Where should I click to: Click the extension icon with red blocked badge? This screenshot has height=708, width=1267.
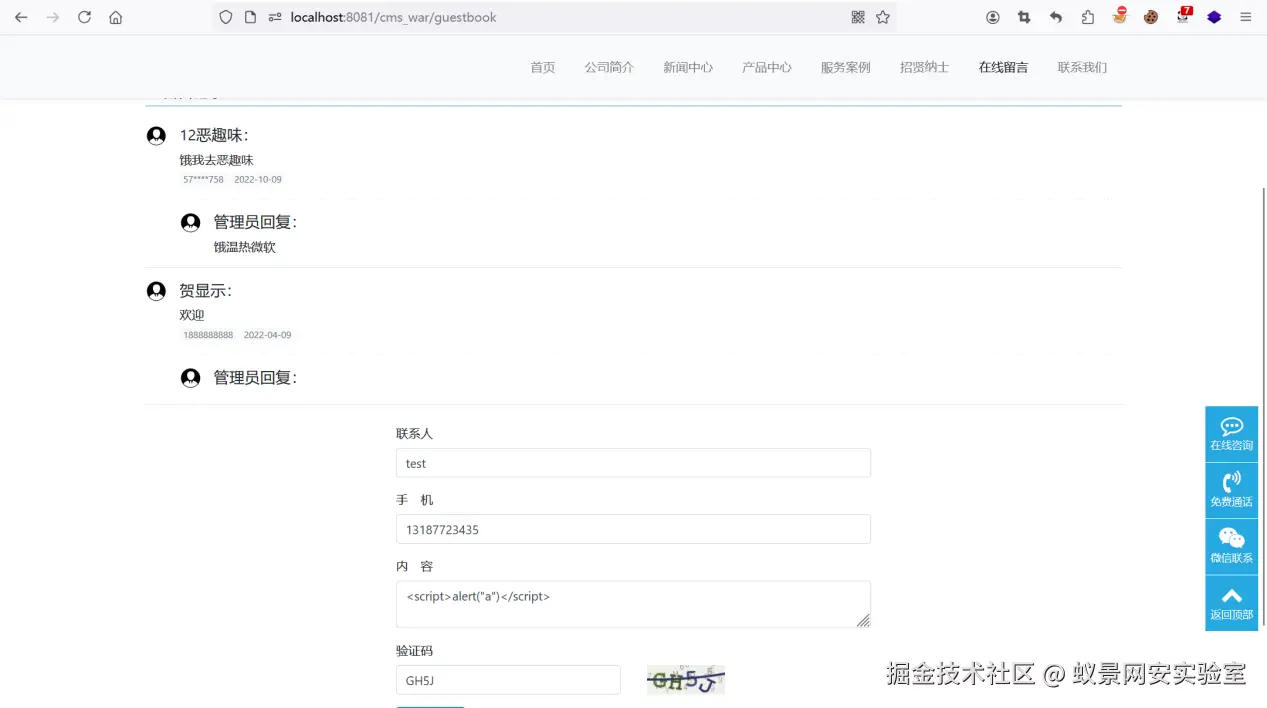pos(1120,15)
